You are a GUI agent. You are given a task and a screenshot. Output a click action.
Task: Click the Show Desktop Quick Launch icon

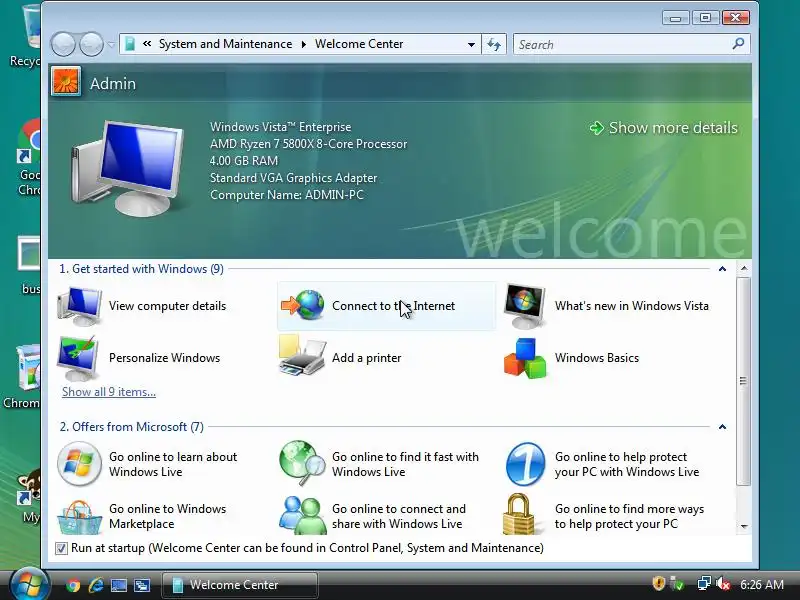pyautogui.click(x=119, y=585)
